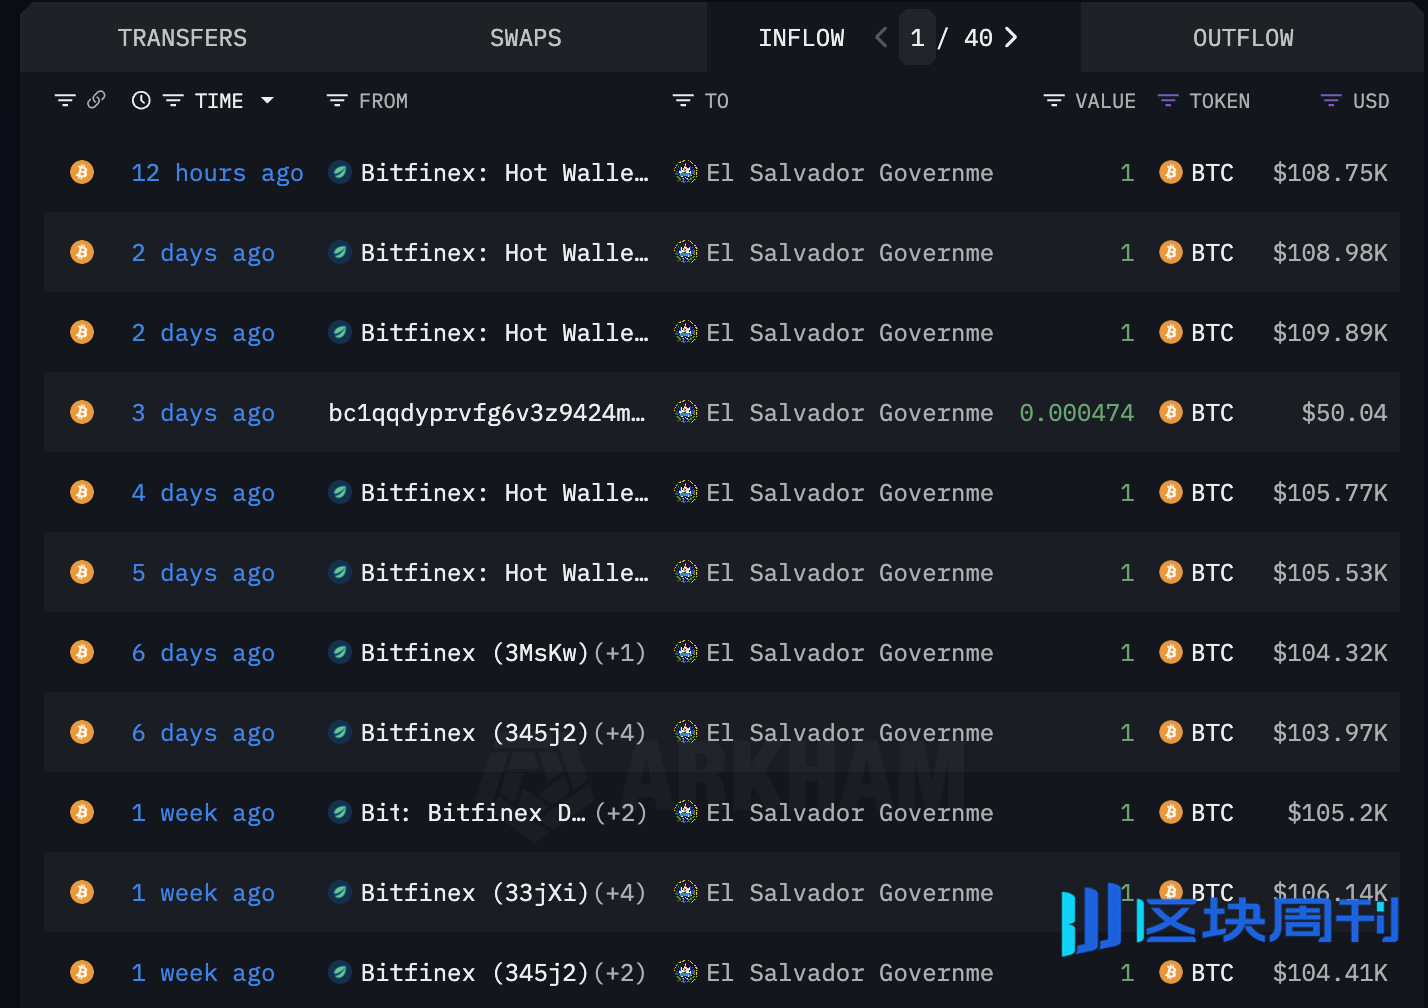Image resolution: width=1428 pixels, height=1008 pixels.
Task: Click the Bitcoin chain icon in 12 hours row
Action: pyautogui.click(x=82, y=172)
